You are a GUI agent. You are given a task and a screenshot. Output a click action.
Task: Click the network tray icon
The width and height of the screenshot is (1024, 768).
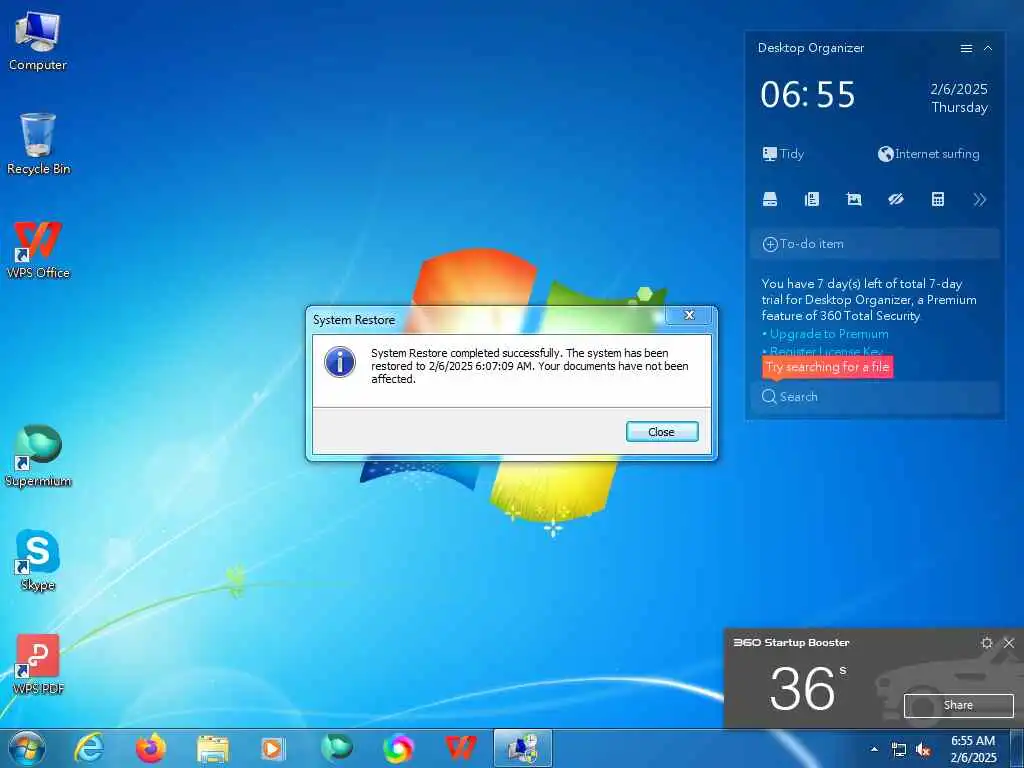click(x=899, y=750)
